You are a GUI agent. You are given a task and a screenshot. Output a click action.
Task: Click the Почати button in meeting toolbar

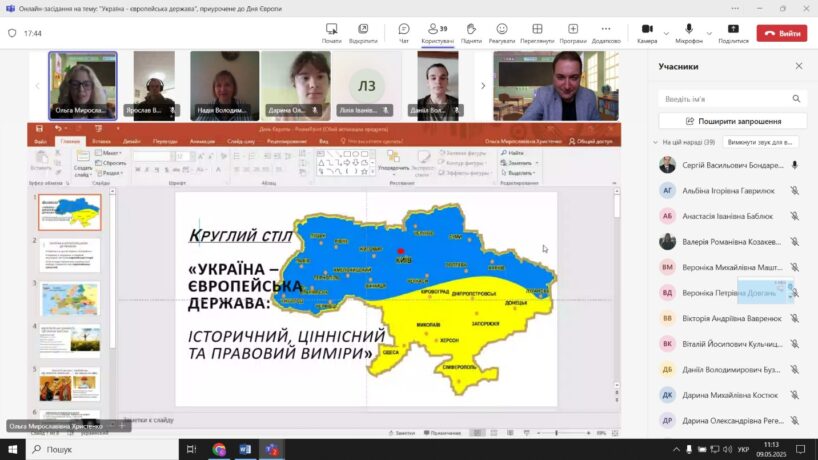[x=332, y=32]
